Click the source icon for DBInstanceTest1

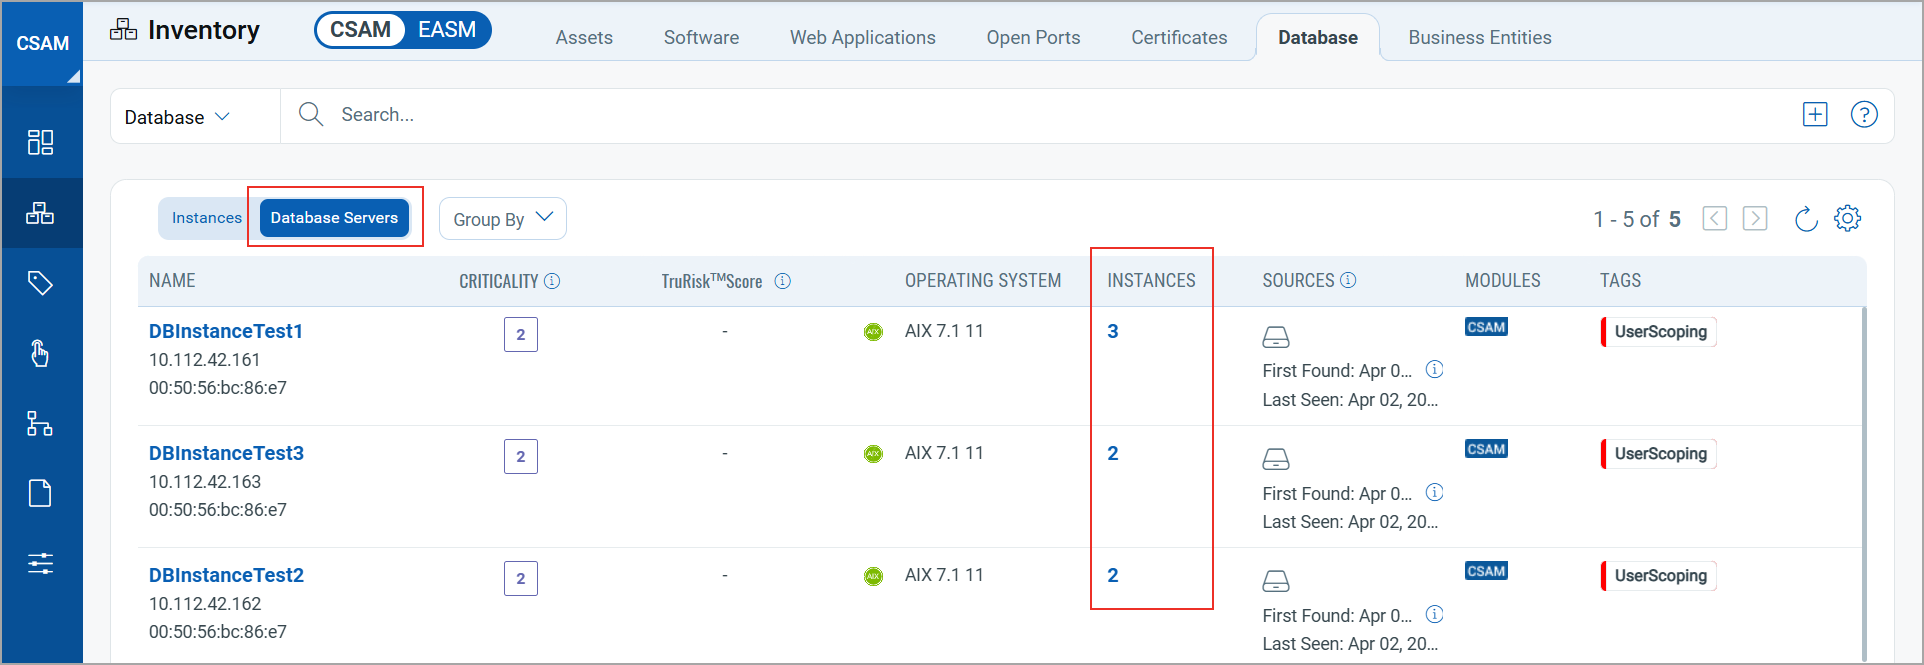coord(1276,337)
